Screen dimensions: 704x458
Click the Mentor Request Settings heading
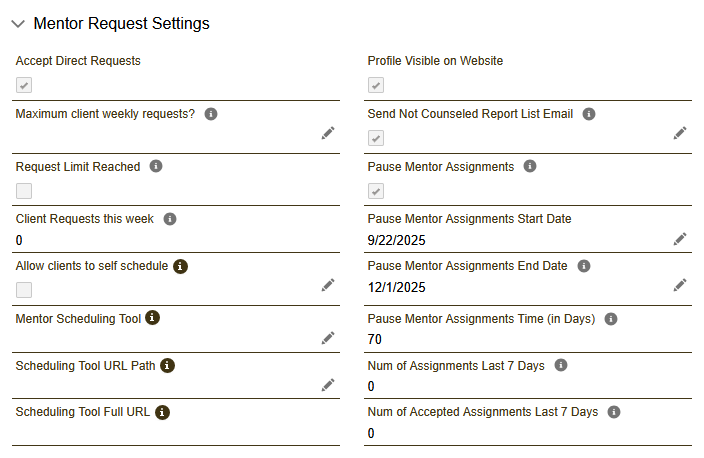pyautogui.click(x=121, y=23)
